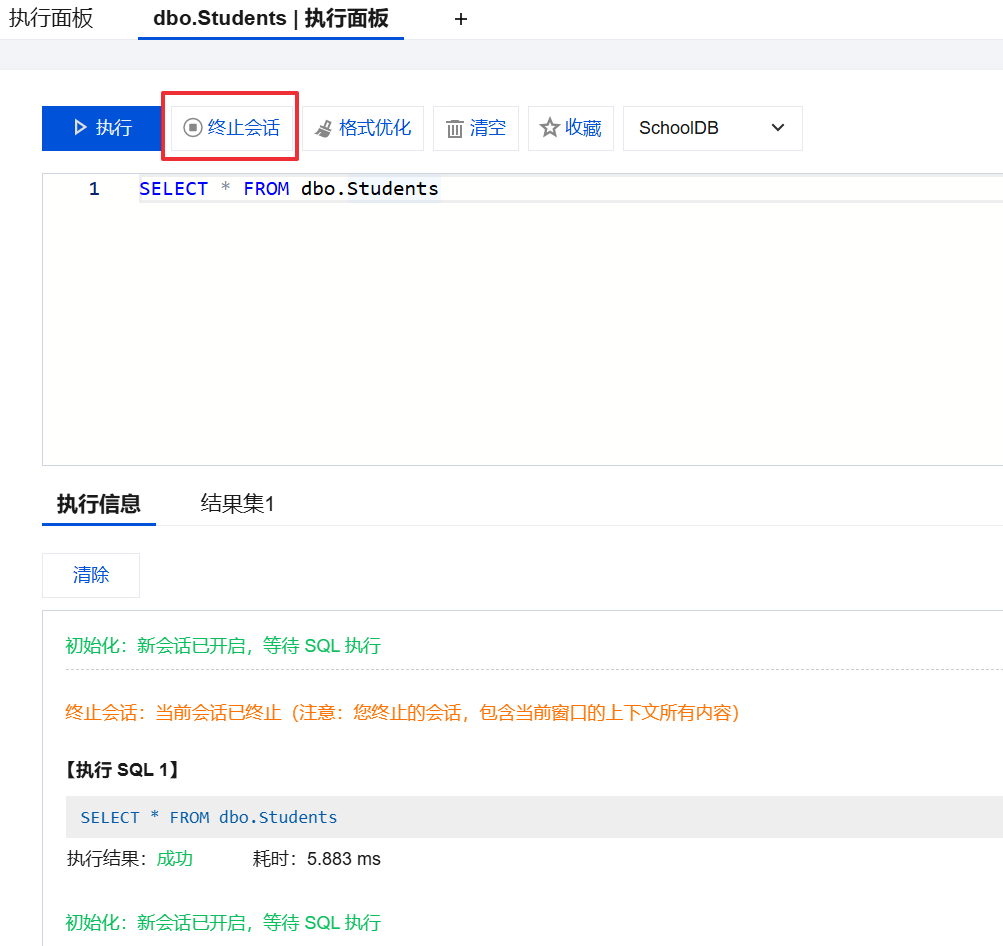The width and height of the screenshot is (1003, 946).
Task: Click line number 1 in the editor gutter
Action: coord(94,189)
